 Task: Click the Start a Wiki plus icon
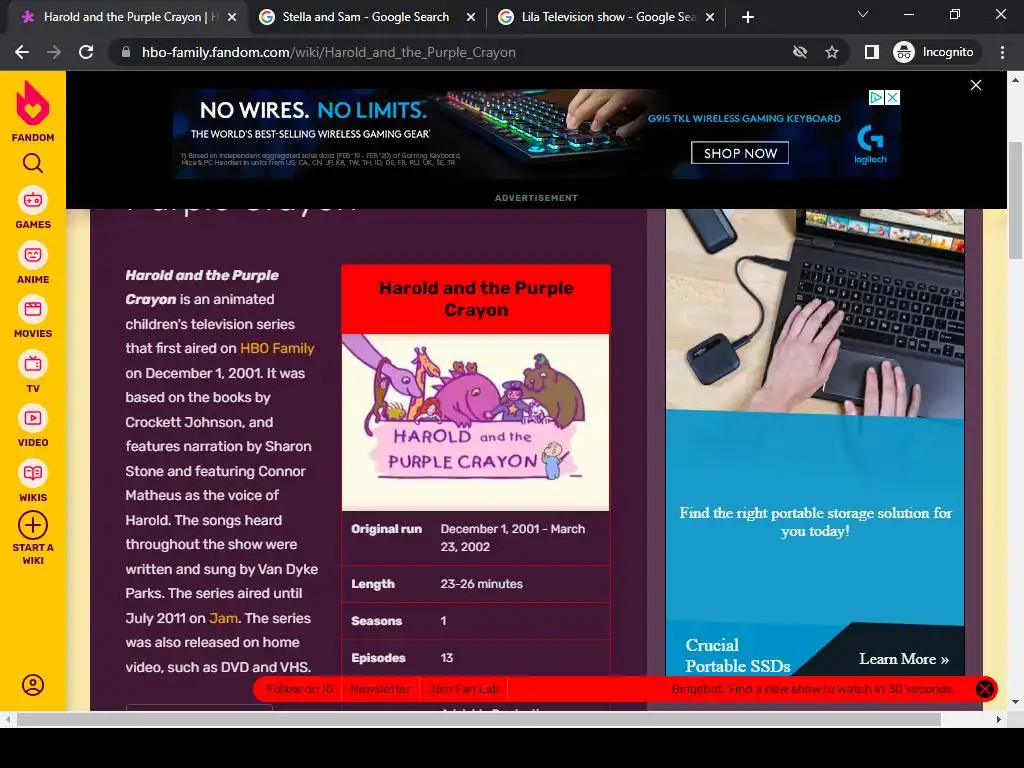[33, 525]
